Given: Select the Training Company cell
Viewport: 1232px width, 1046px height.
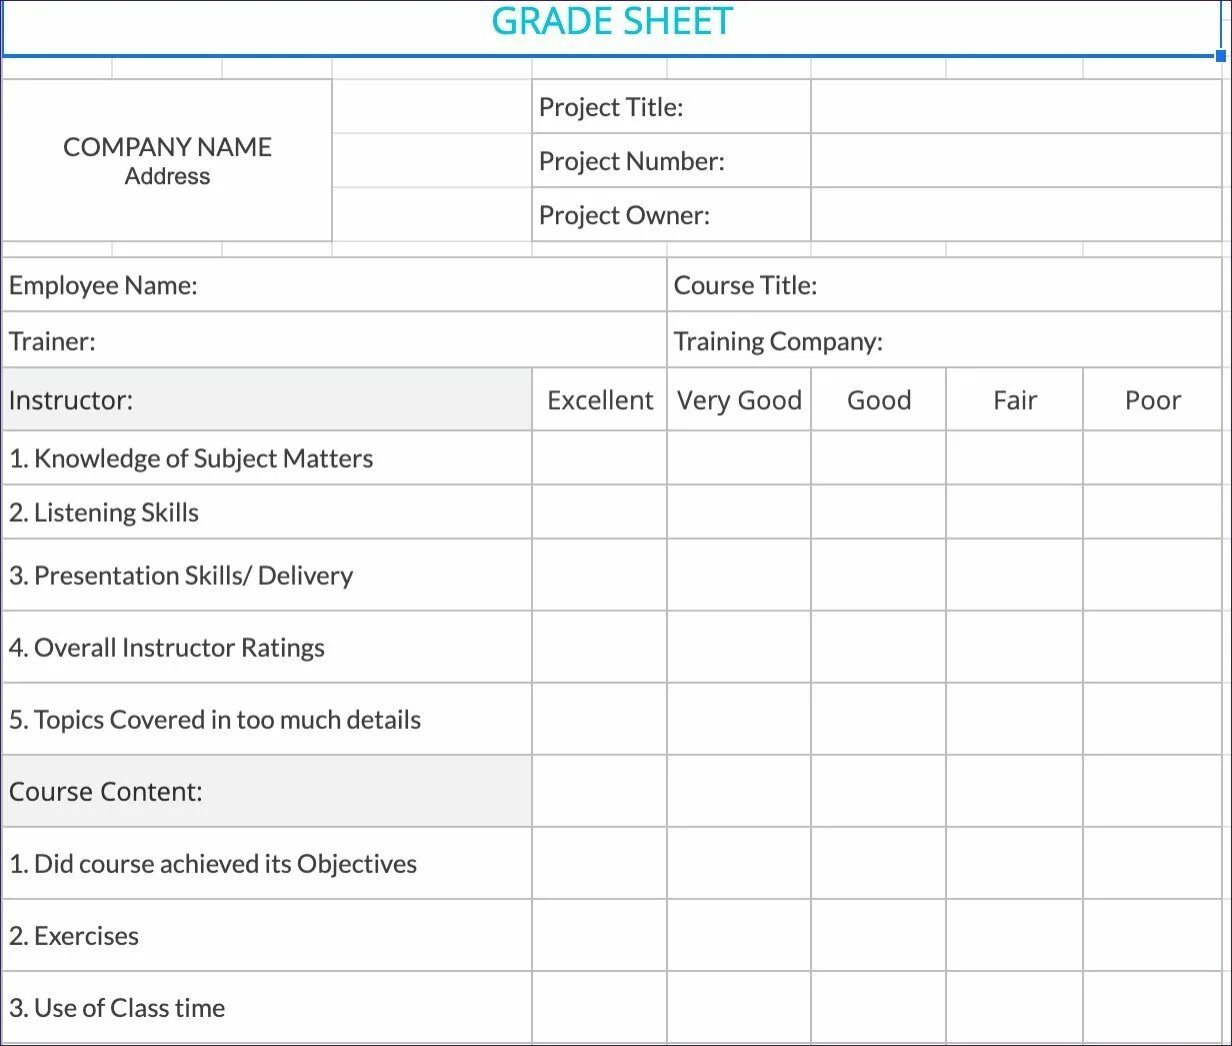Looking at the screenshot, I should (x=943, y=341).
